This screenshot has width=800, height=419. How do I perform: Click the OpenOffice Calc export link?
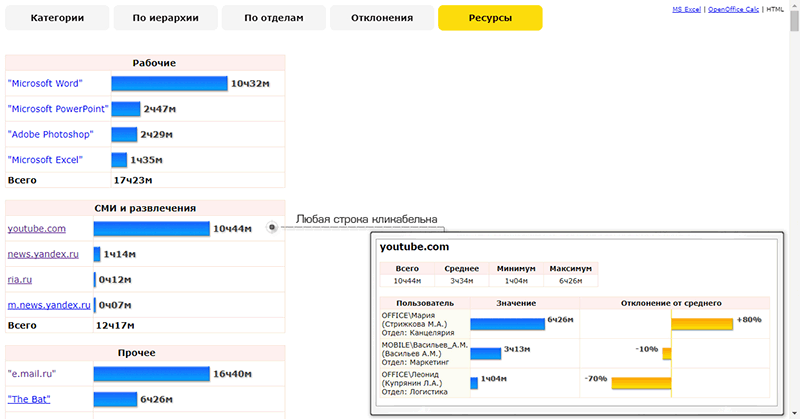(x=734, y=9)
